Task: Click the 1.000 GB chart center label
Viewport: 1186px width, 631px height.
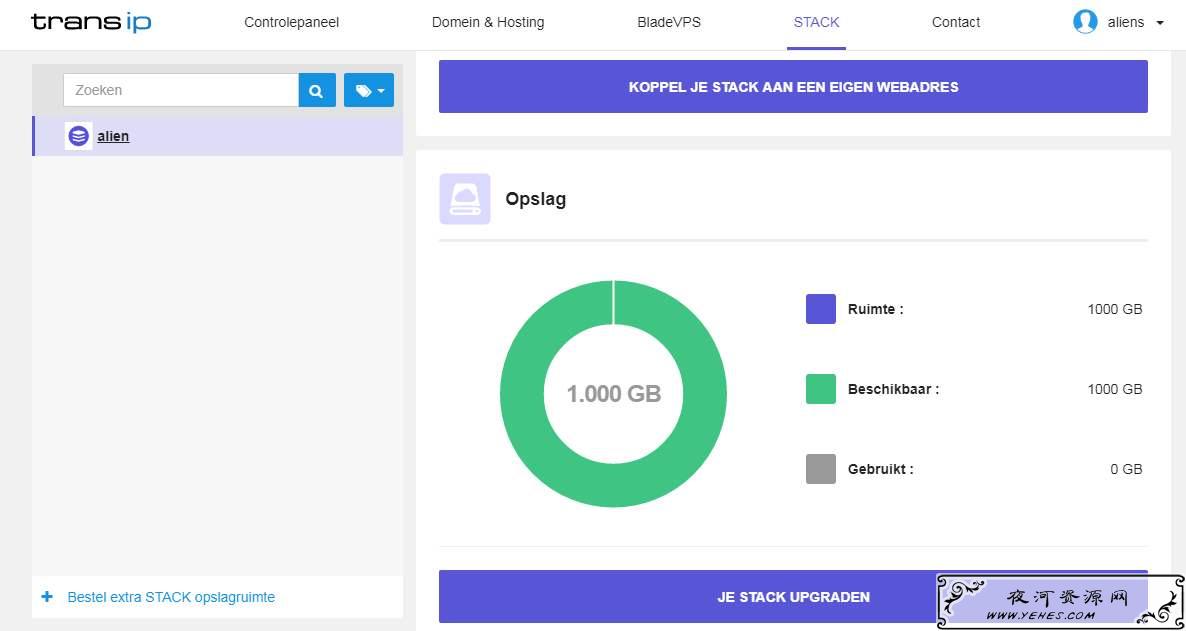Action: pos(613,393)
